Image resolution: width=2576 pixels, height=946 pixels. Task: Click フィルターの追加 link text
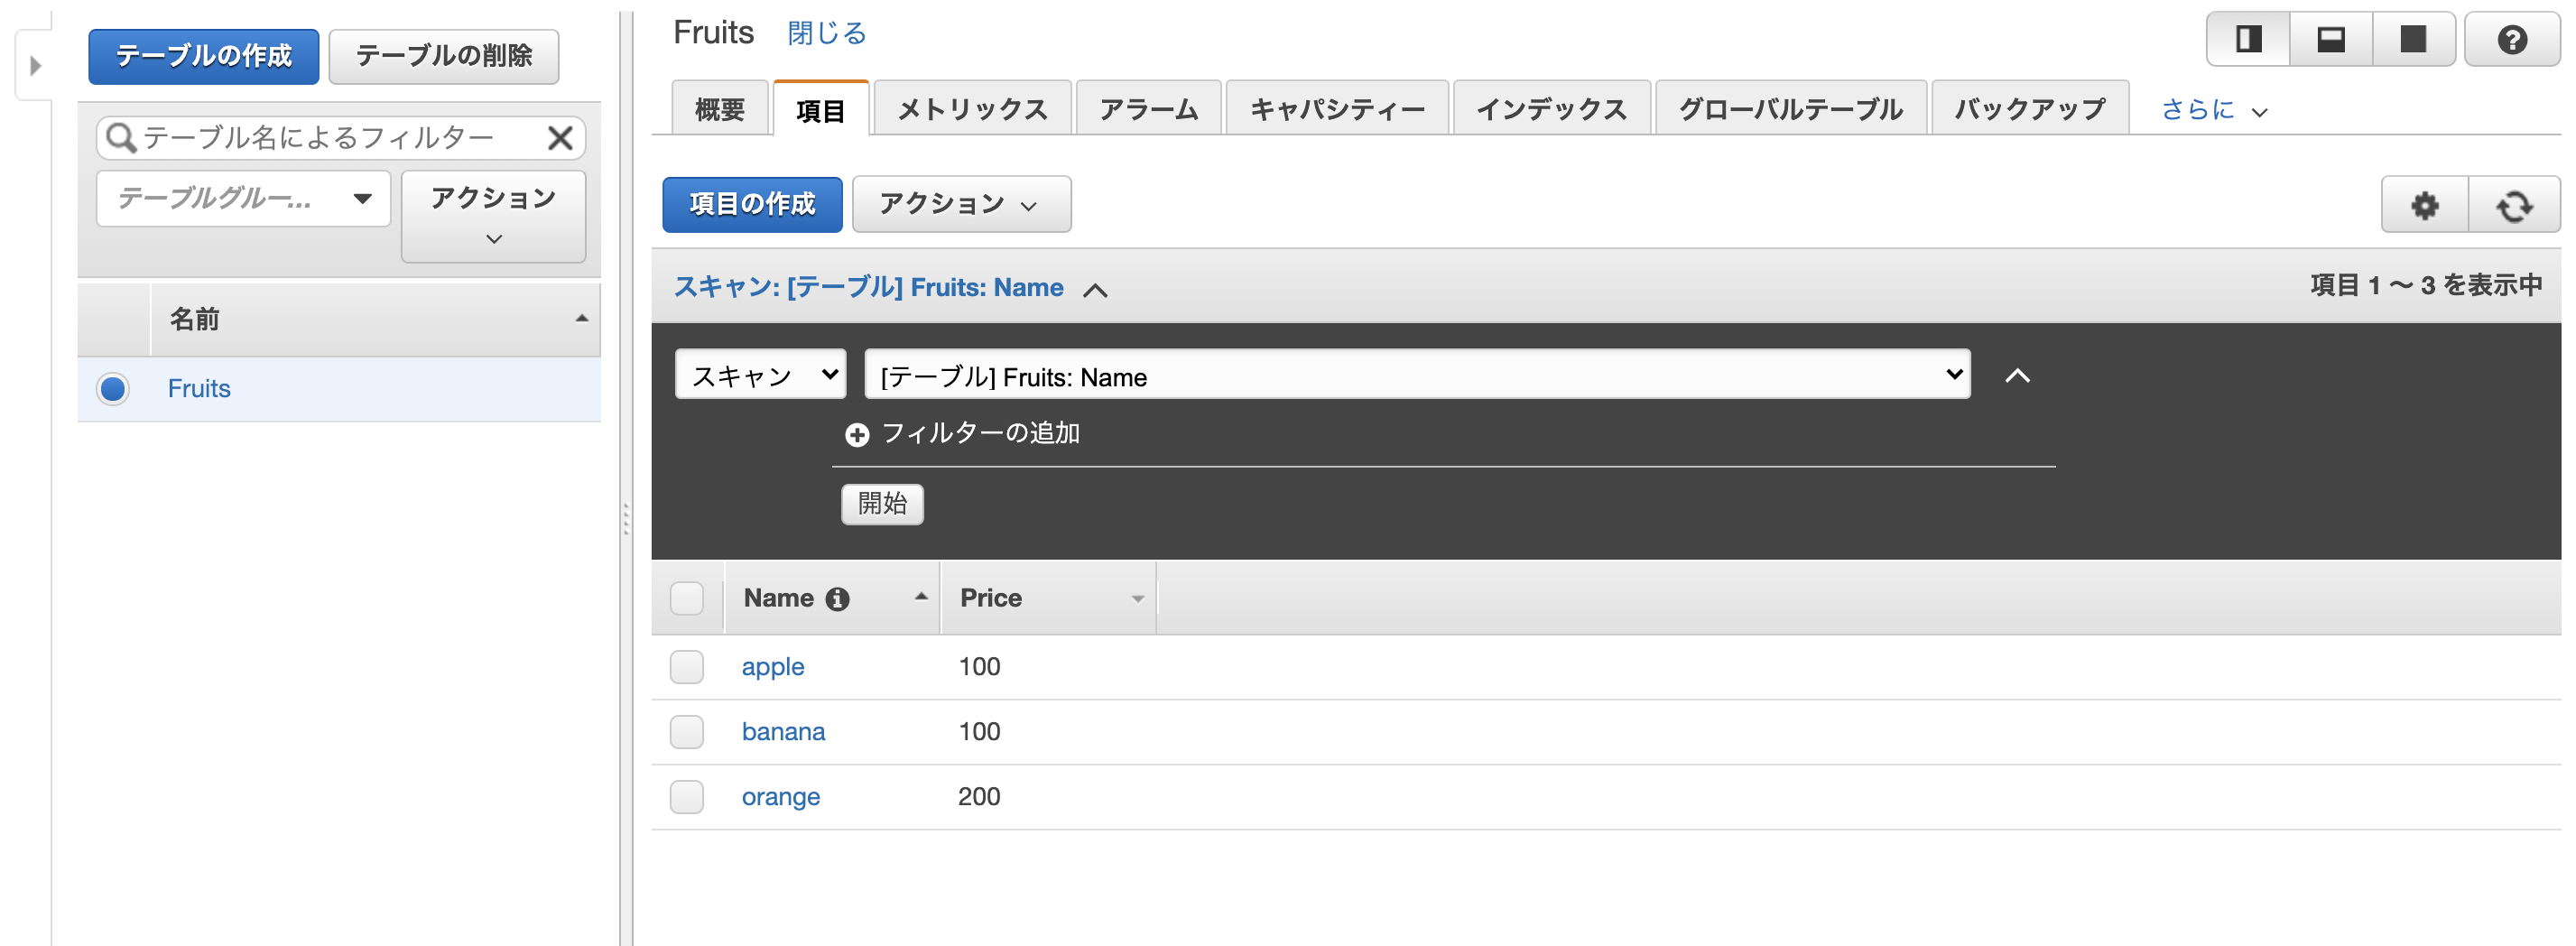click(x=980, y=433)
